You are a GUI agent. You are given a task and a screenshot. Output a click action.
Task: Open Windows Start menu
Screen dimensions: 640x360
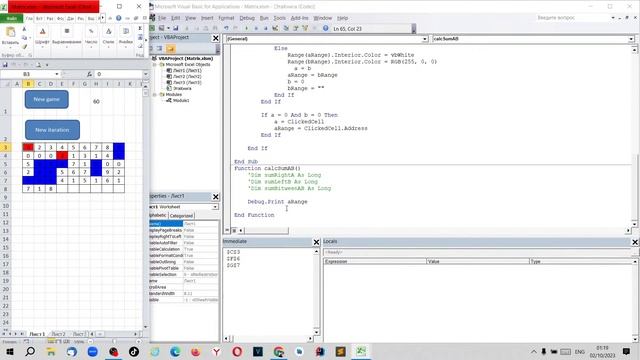tap(9, 351)
